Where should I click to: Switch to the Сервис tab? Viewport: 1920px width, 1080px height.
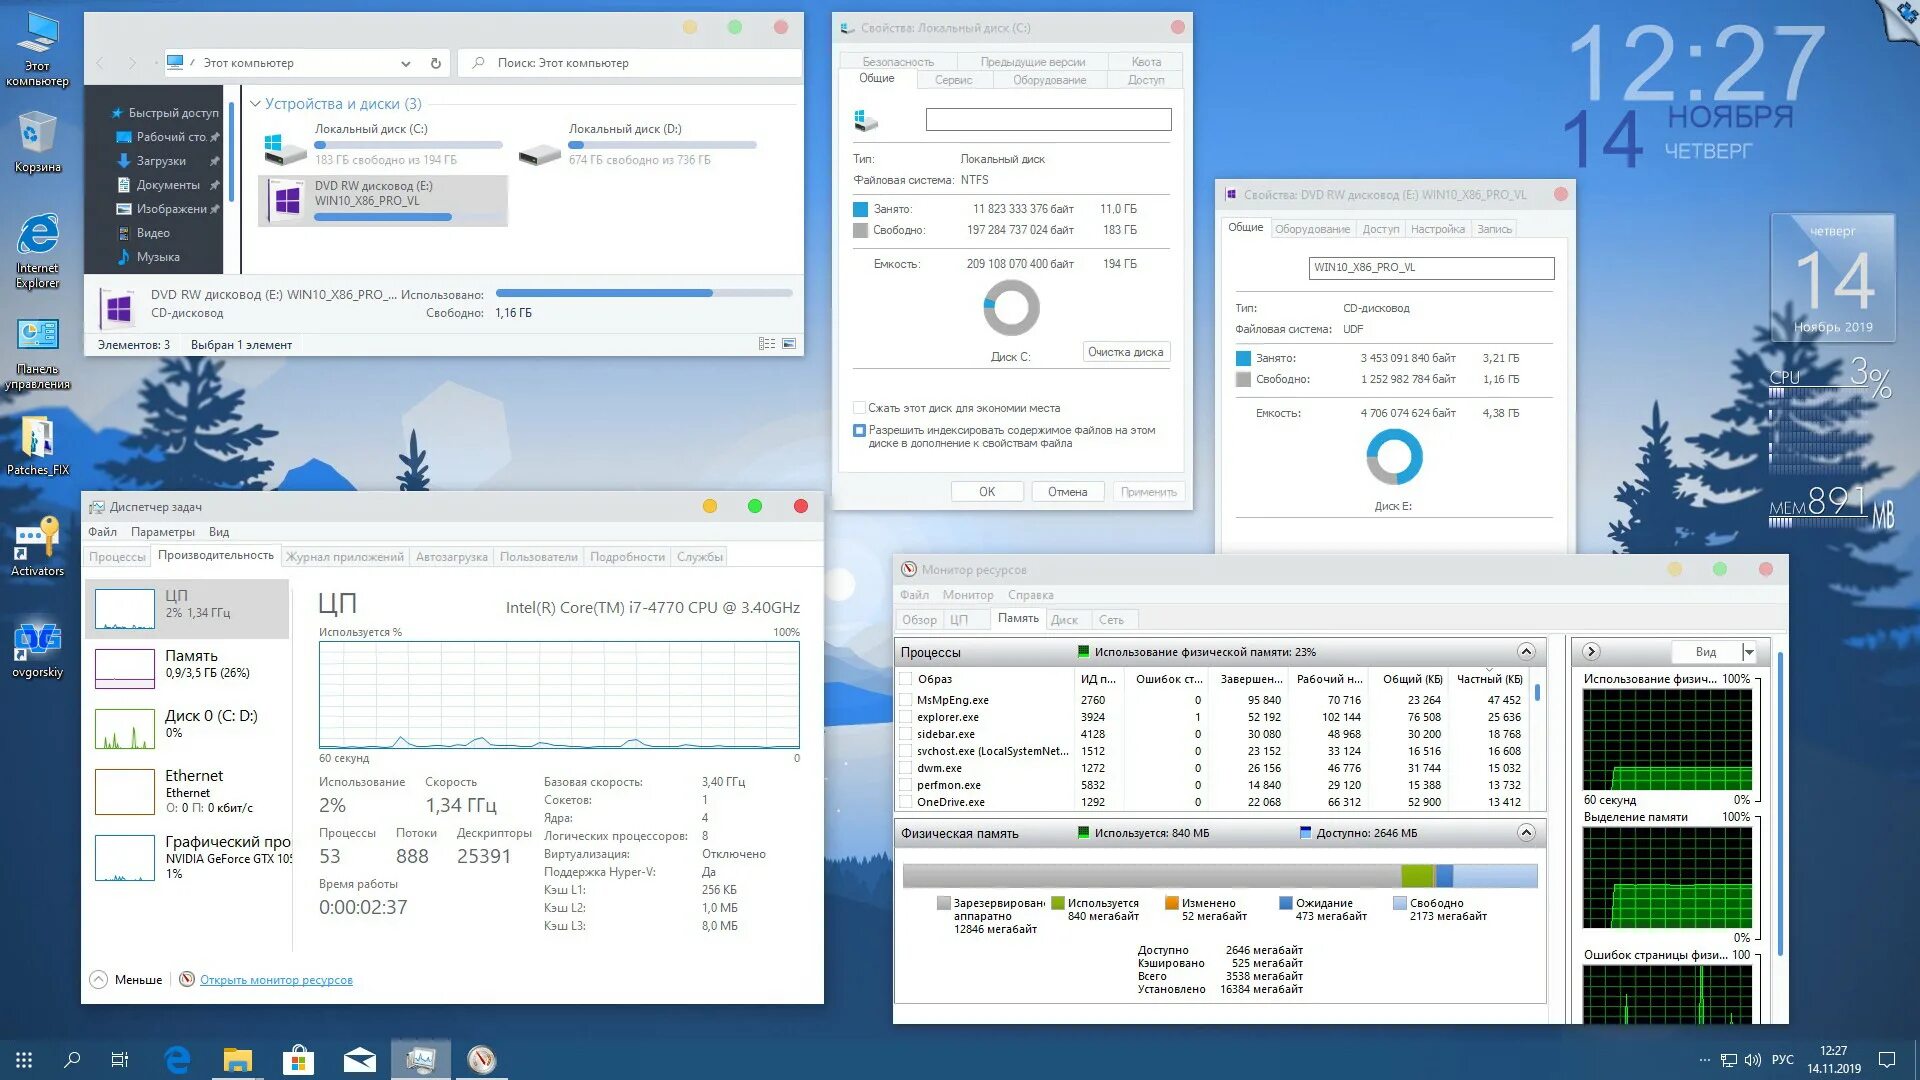(953, 79)
